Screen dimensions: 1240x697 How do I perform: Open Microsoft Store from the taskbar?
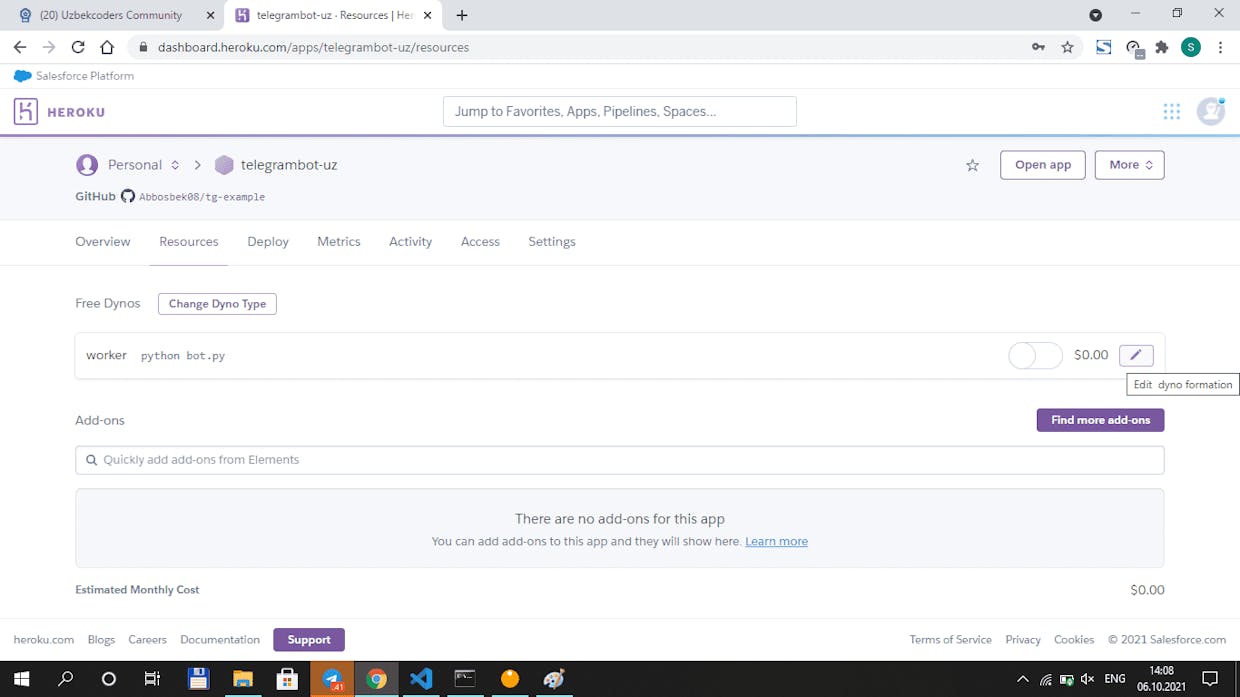pyautogui.click(x=287, y=679)
